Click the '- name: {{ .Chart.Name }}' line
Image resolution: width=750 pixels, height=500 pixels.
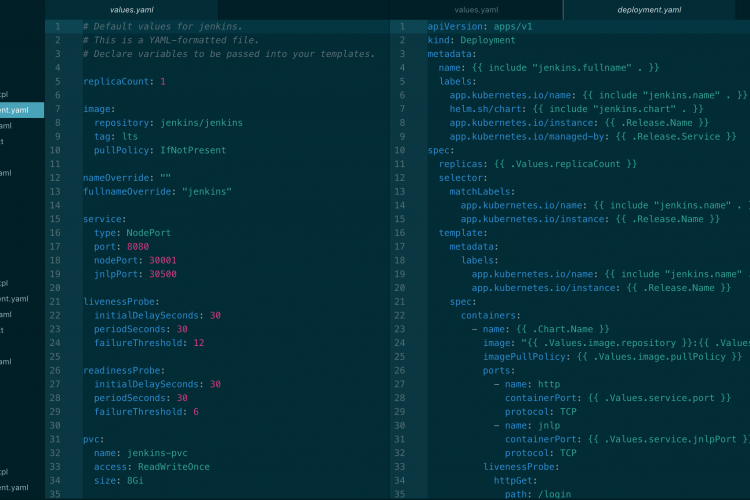540,329
